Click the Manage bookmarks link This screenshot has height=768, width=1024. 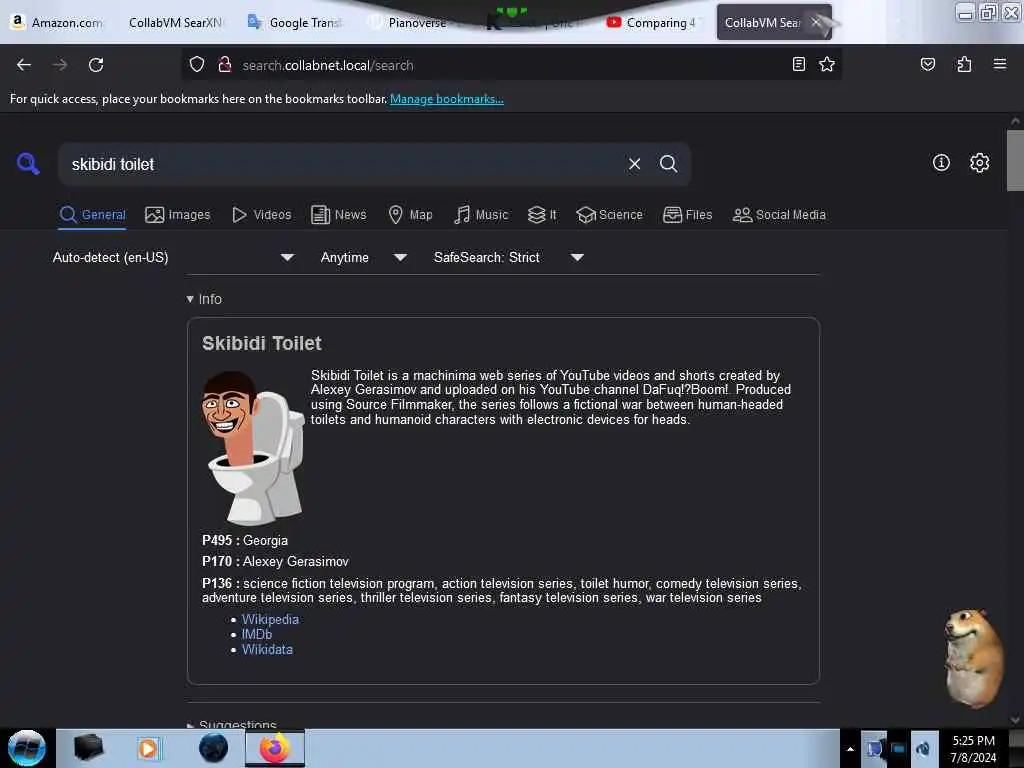pyautogui.click(x=447, y=99)
